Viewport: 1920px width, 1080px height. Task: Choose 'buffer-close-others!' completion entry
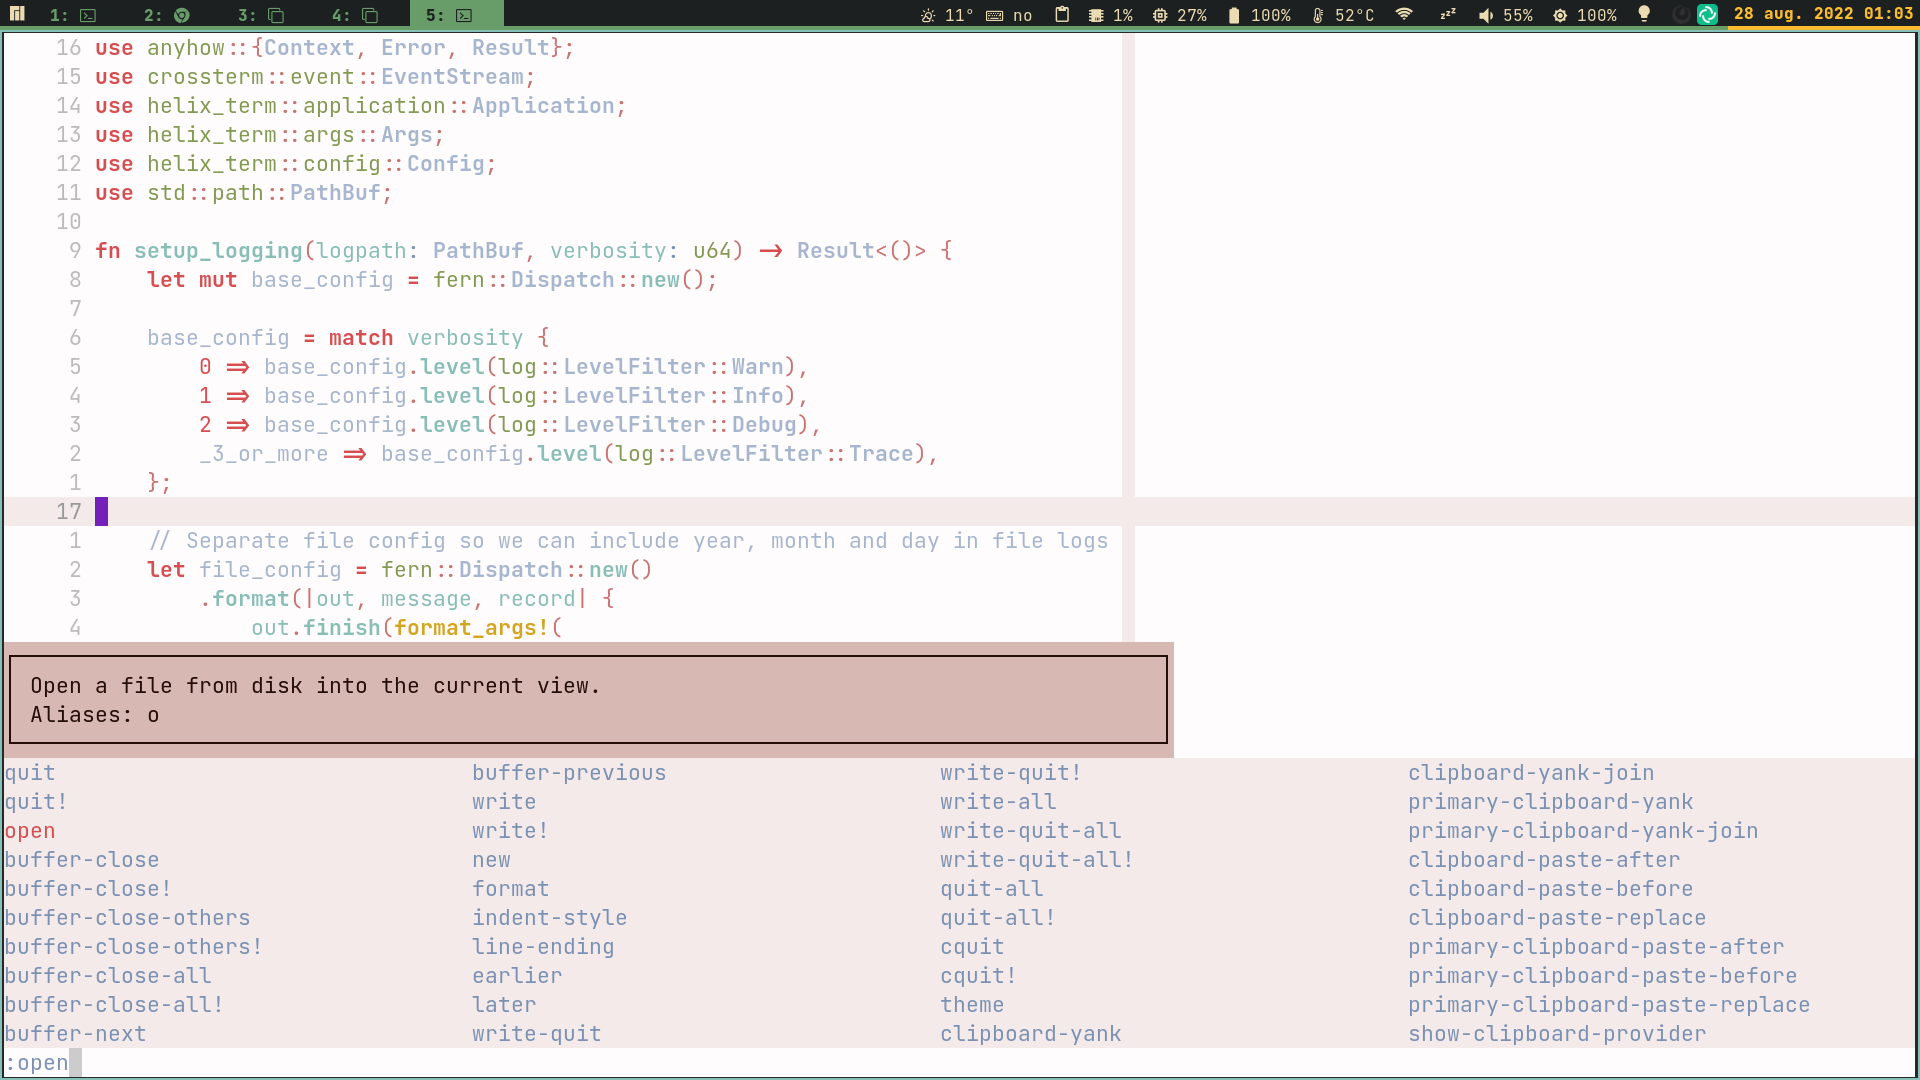[134, 947]
